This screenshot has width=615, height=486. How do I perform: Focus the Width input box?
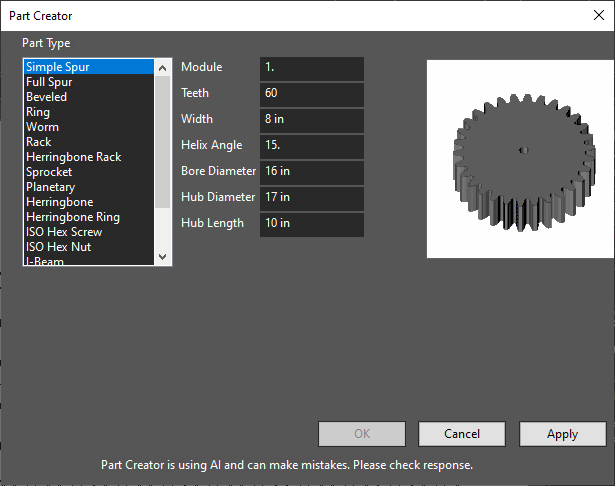pos(312,120)
